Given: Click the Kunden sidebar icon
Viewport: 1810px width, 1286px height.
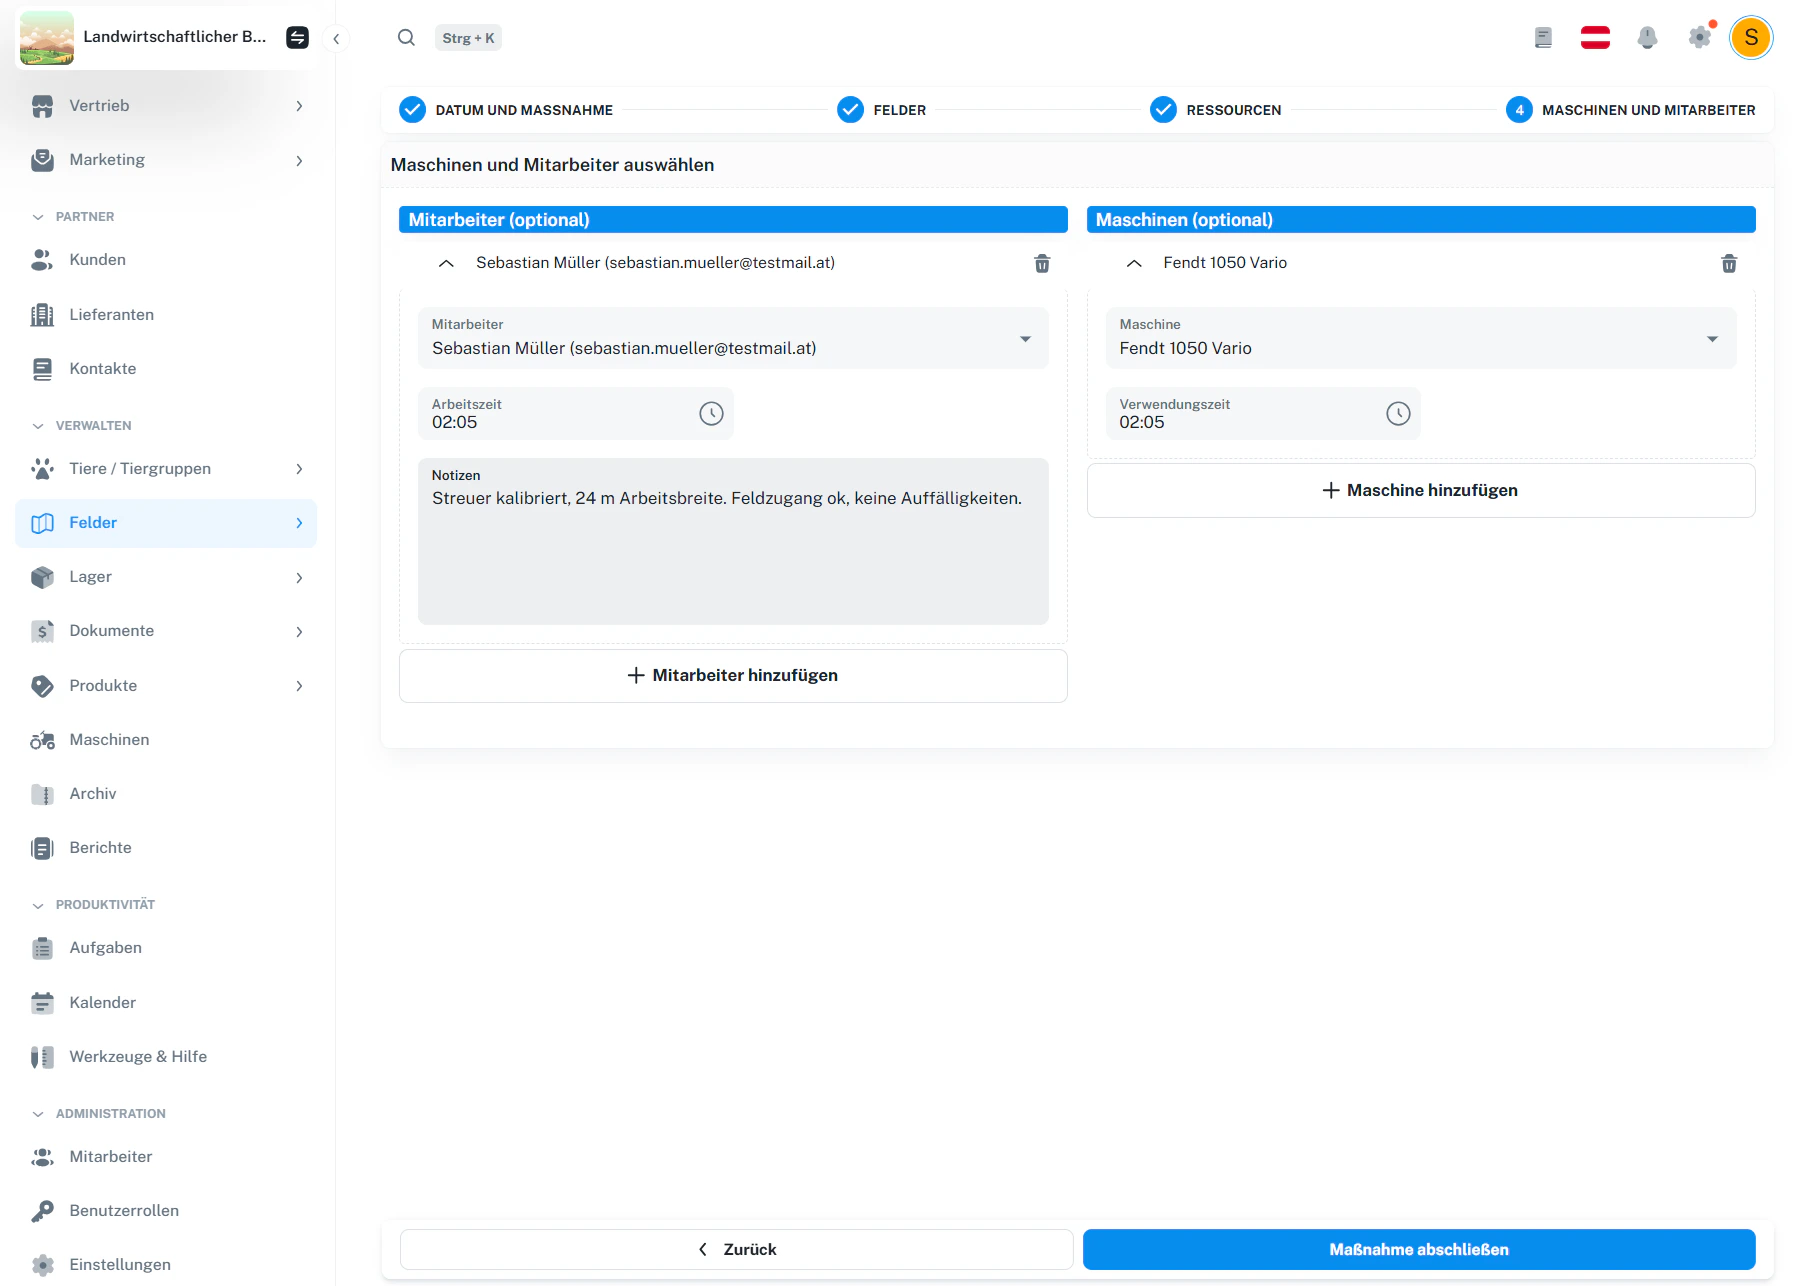Looking at the screenshot, I should pyautogui.click(x=42, y=260).
